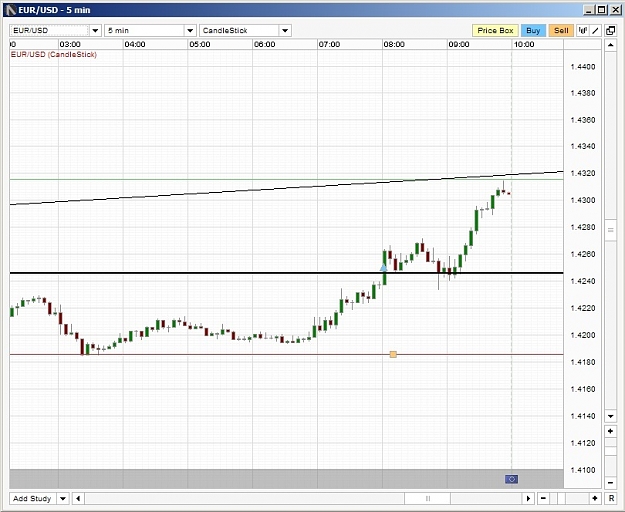Click the 1.4300 price label
This screenshot has width=625, height=512.
(583, 200)
